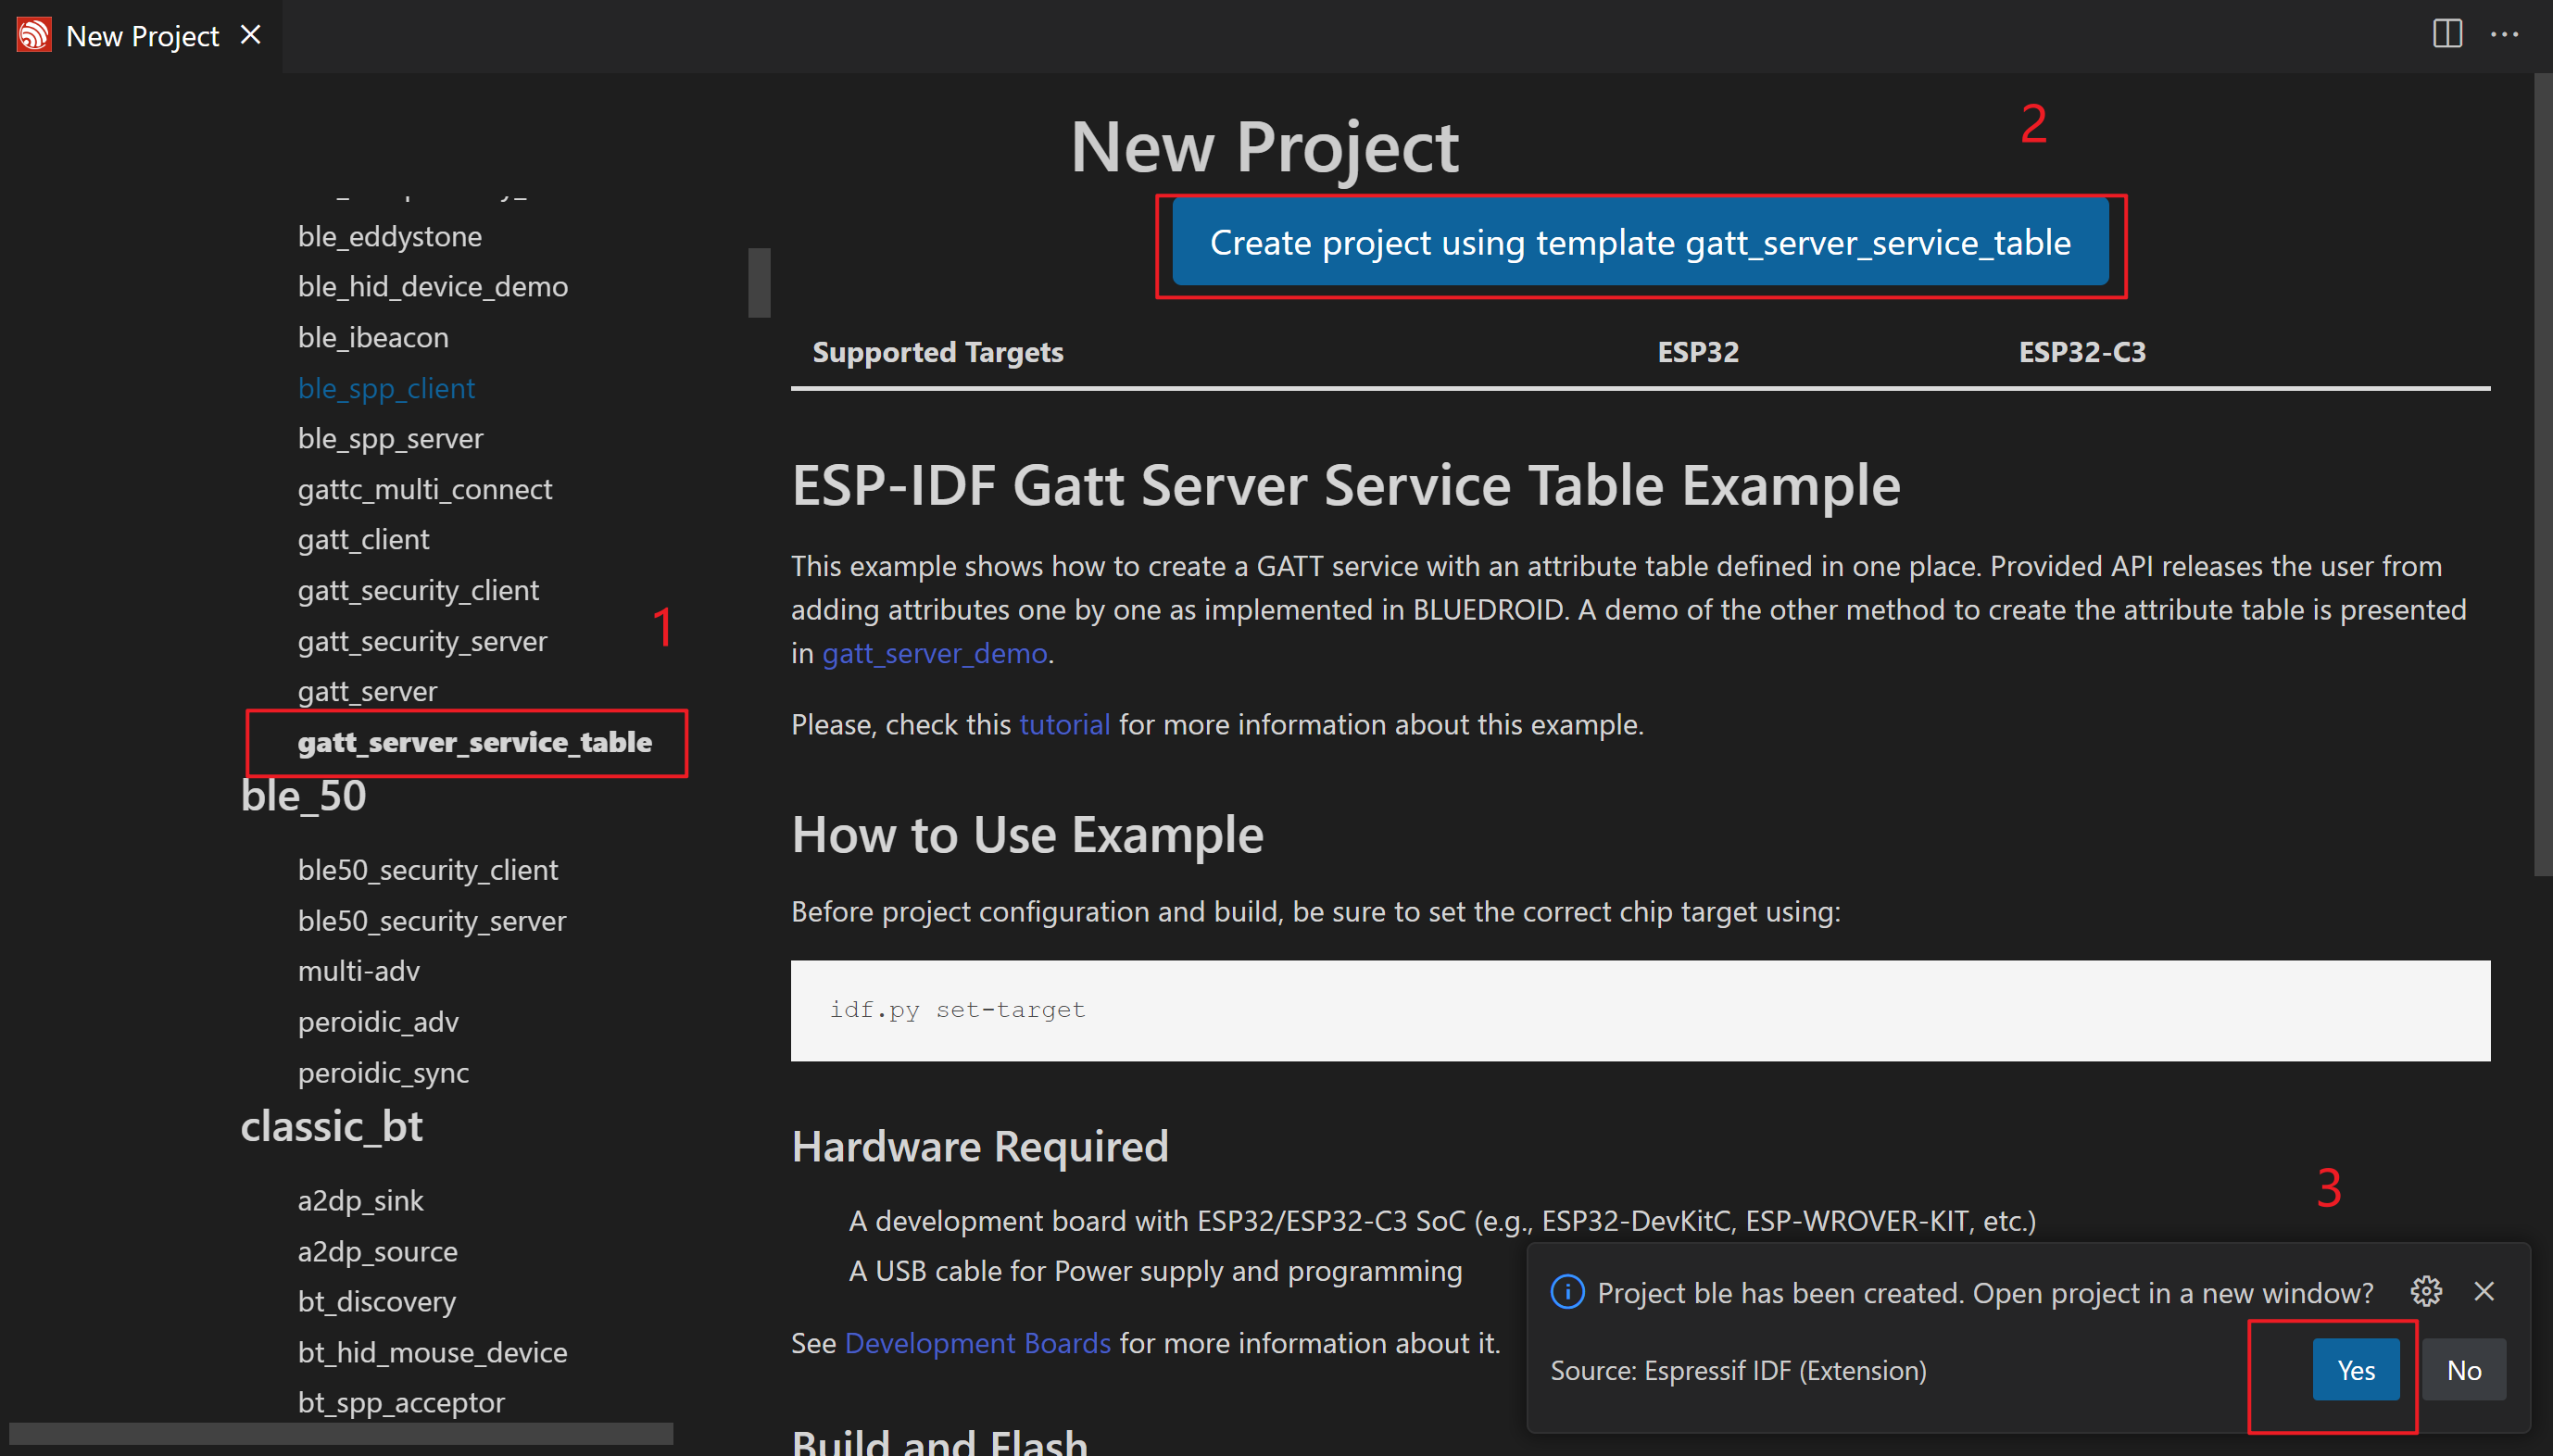The image size is (2553, 1456).
Task: Click the Supported Targets header cell
Action: click(x=937, y=352)
